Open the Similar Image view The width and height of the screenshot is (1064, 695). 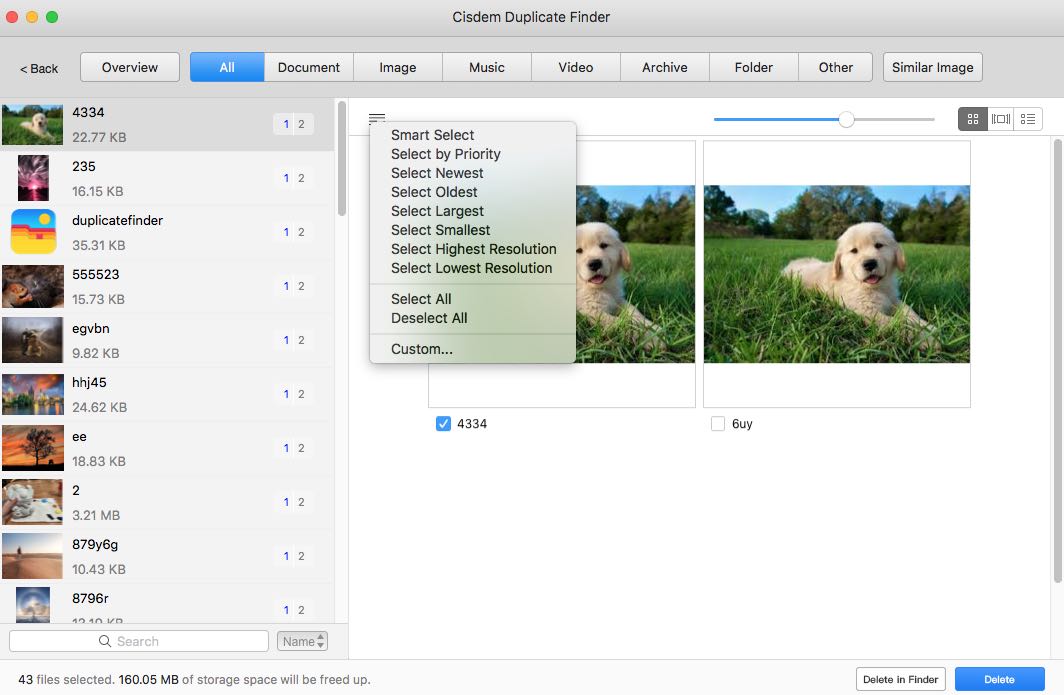point(932,67)
